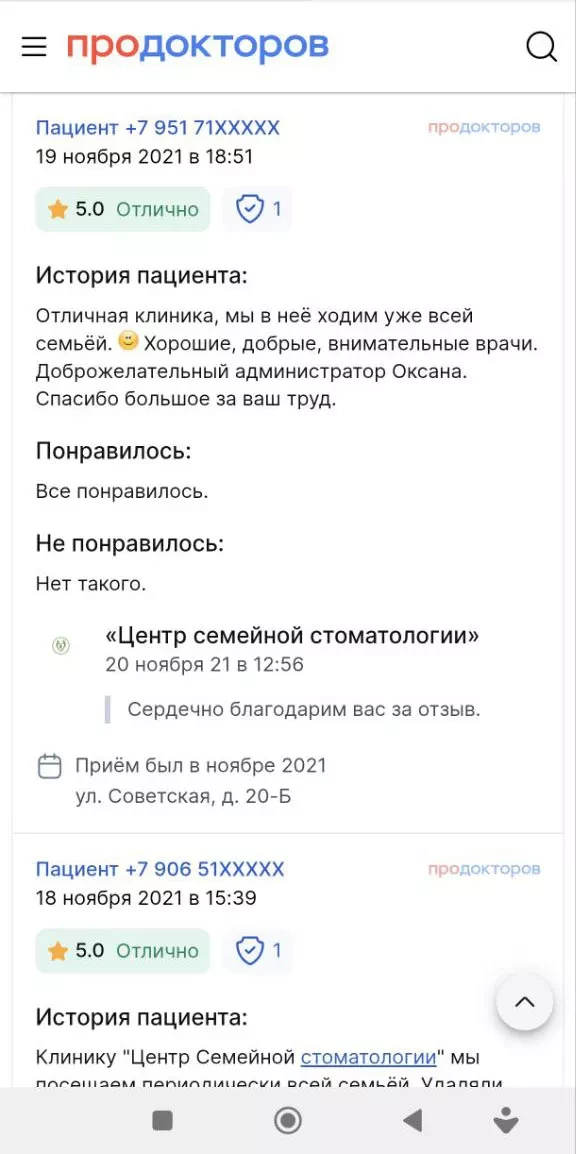This screenshot has height=1154, width=576.
Task: Open patient +7 951 71XXXXX profile
Action: tap(158, 127)
